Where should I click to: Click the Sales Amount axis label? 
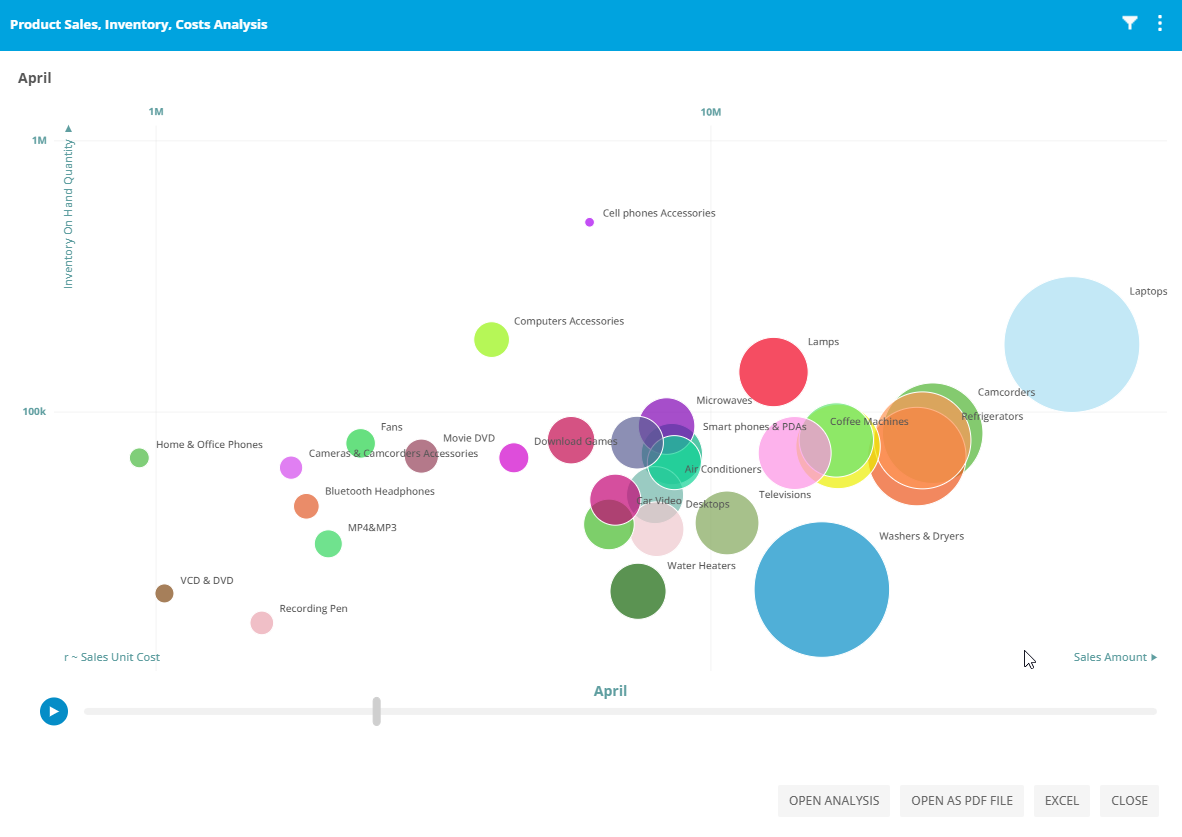1110,657
